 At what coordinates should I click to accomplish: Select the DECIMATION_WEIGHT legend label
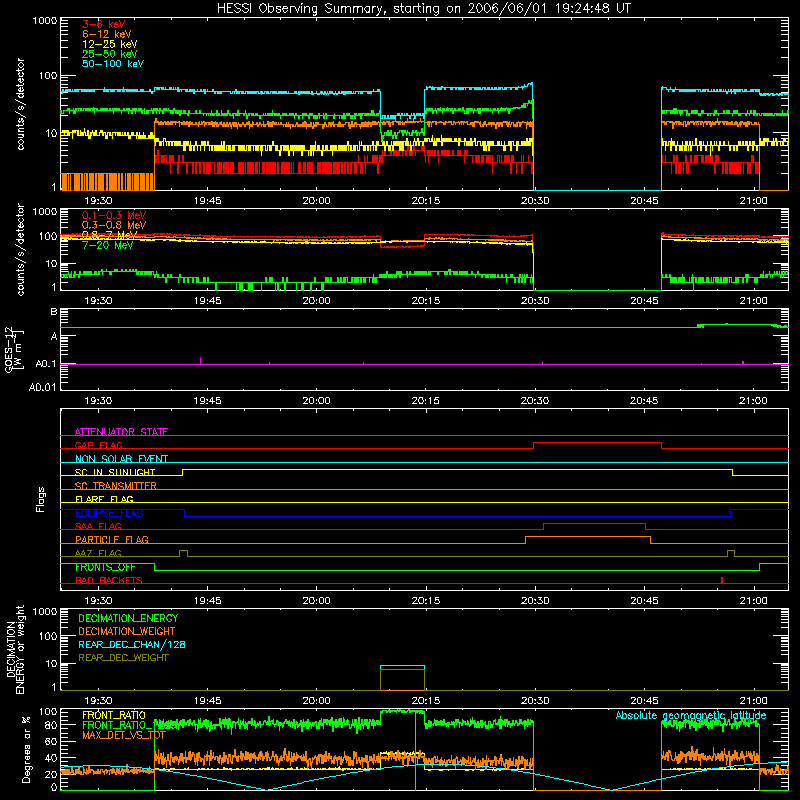click(x=127, y=632)
